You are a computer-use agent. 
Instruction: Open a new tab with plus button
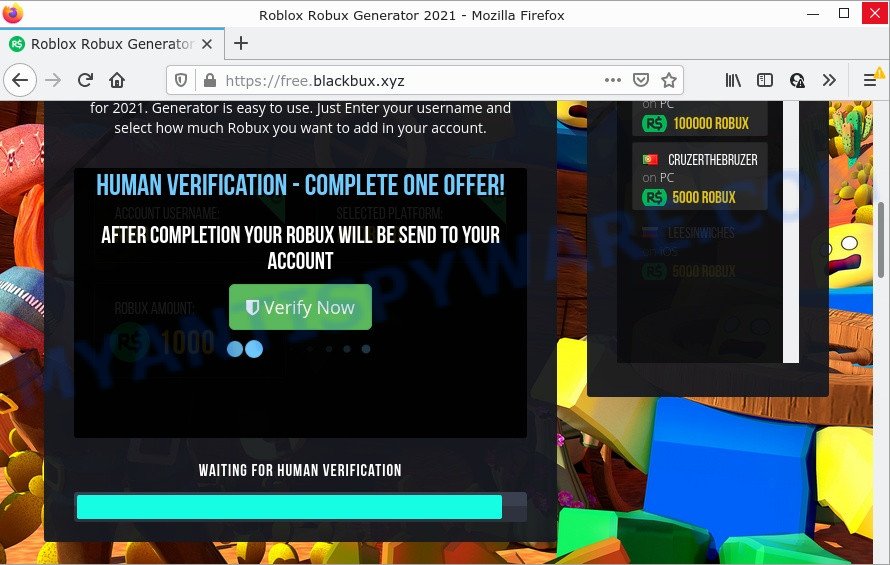coord(241,43)
